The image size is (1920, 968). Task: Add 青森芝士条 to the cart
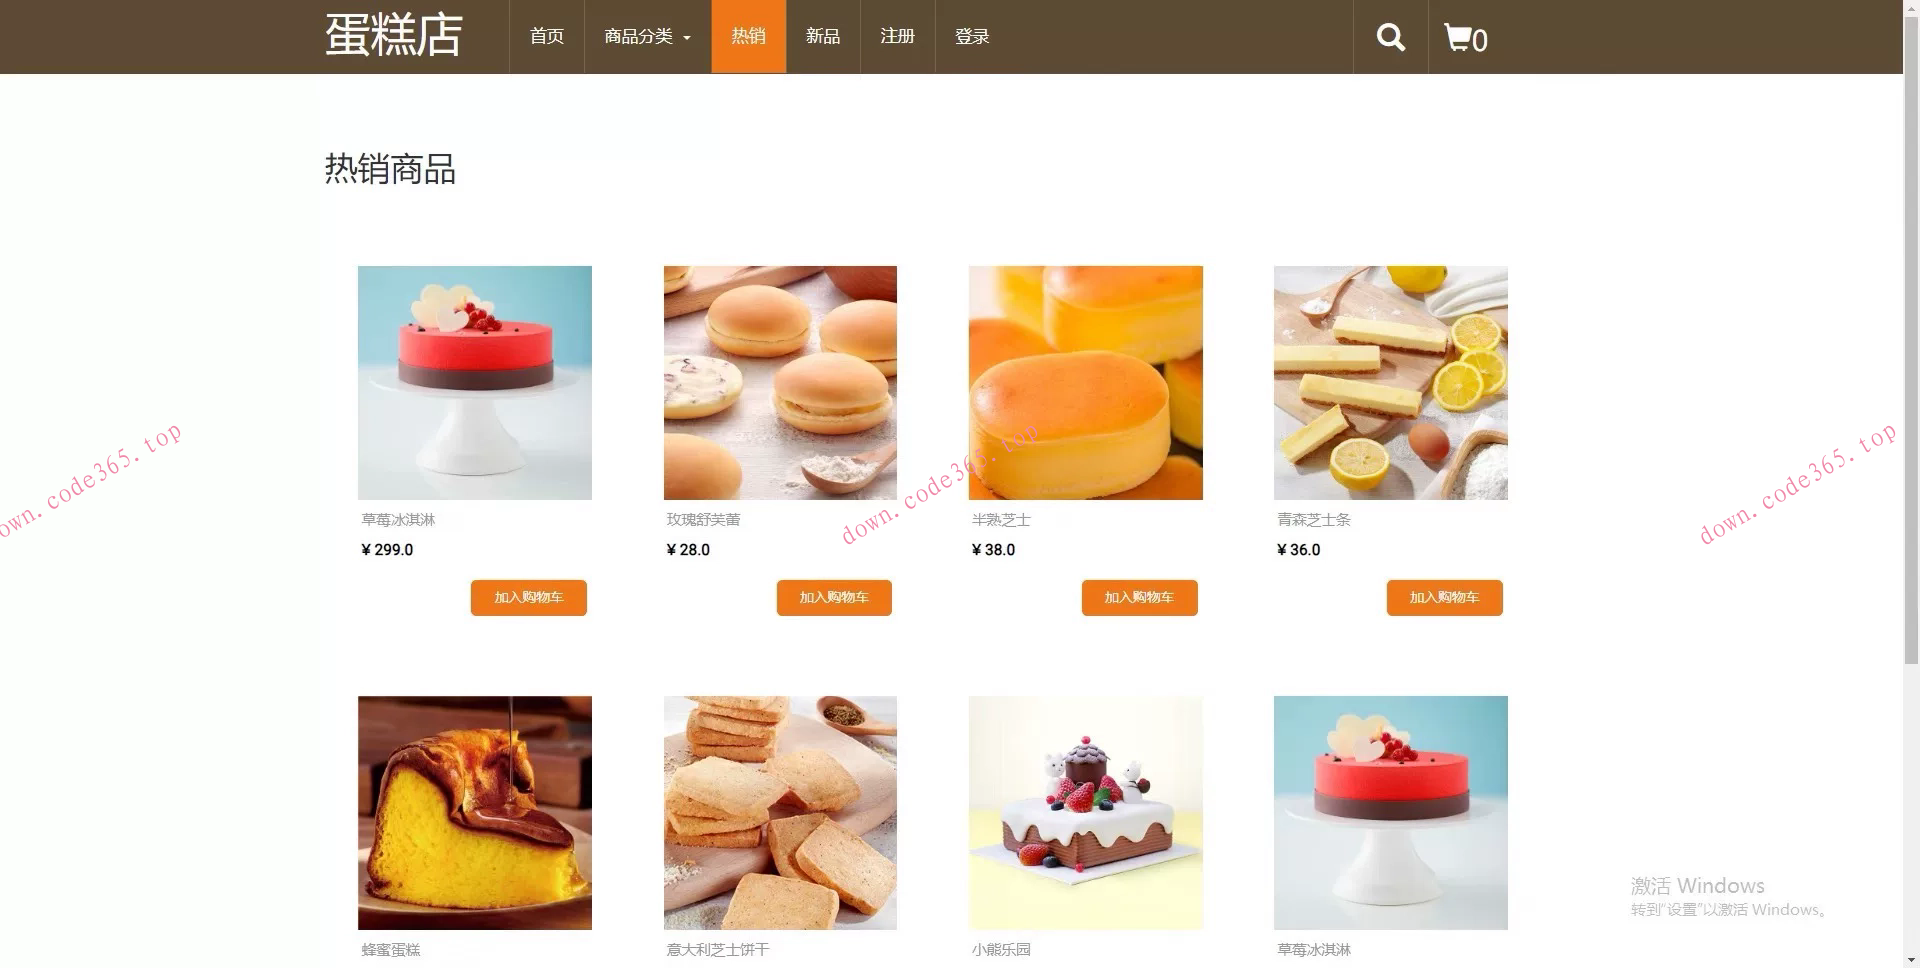pyautogui.click(x=1444, y=598)
